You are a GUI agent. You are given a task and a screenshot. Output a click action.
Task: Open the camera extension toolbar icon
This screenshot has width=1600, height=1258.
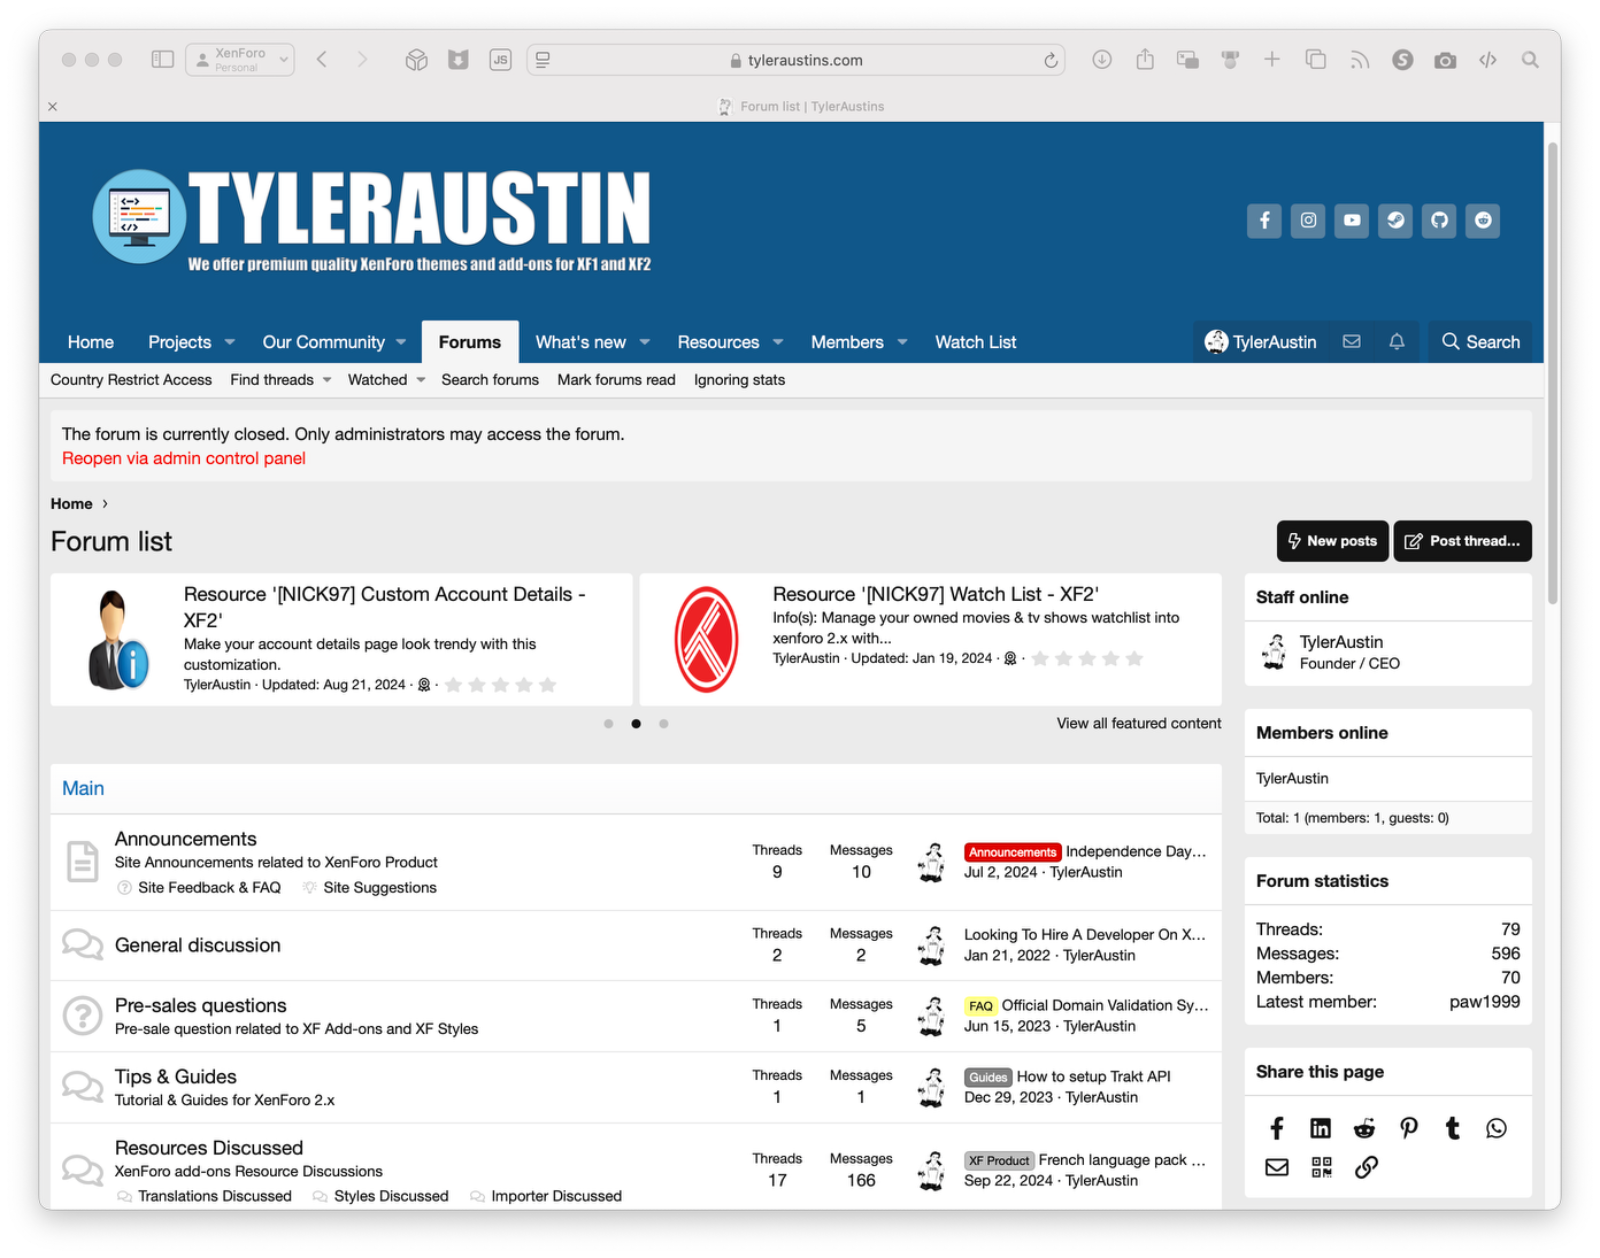[1445, 60]
